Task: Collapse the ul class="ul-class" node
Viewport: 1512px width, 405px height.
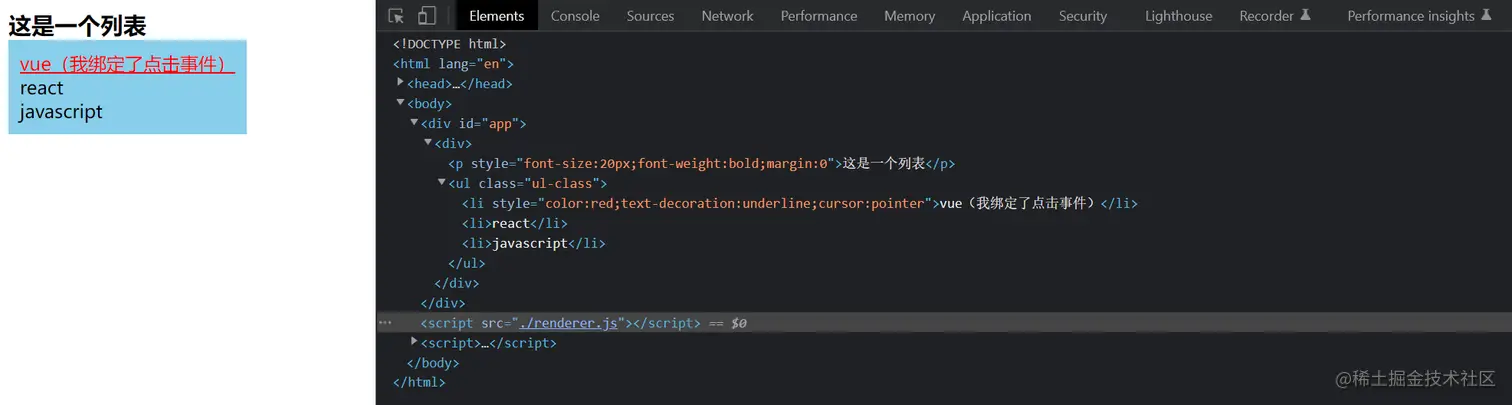Action: (x=442, y=183)
